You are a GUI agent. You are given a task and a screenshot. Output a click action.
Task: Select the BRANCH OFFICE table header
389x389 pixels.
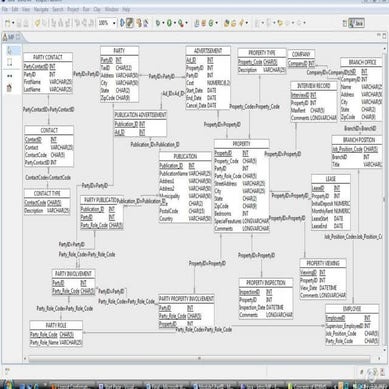point(362,62)
